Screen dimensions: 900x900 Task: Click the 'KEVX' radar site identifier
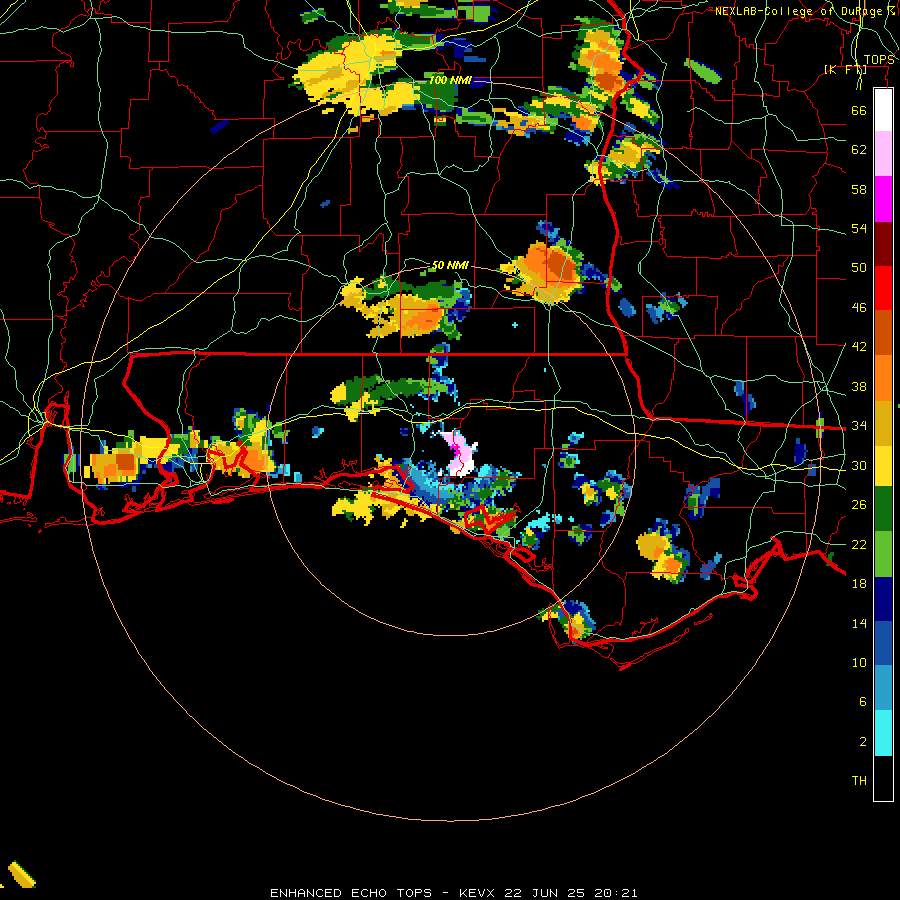click(479, 893)
